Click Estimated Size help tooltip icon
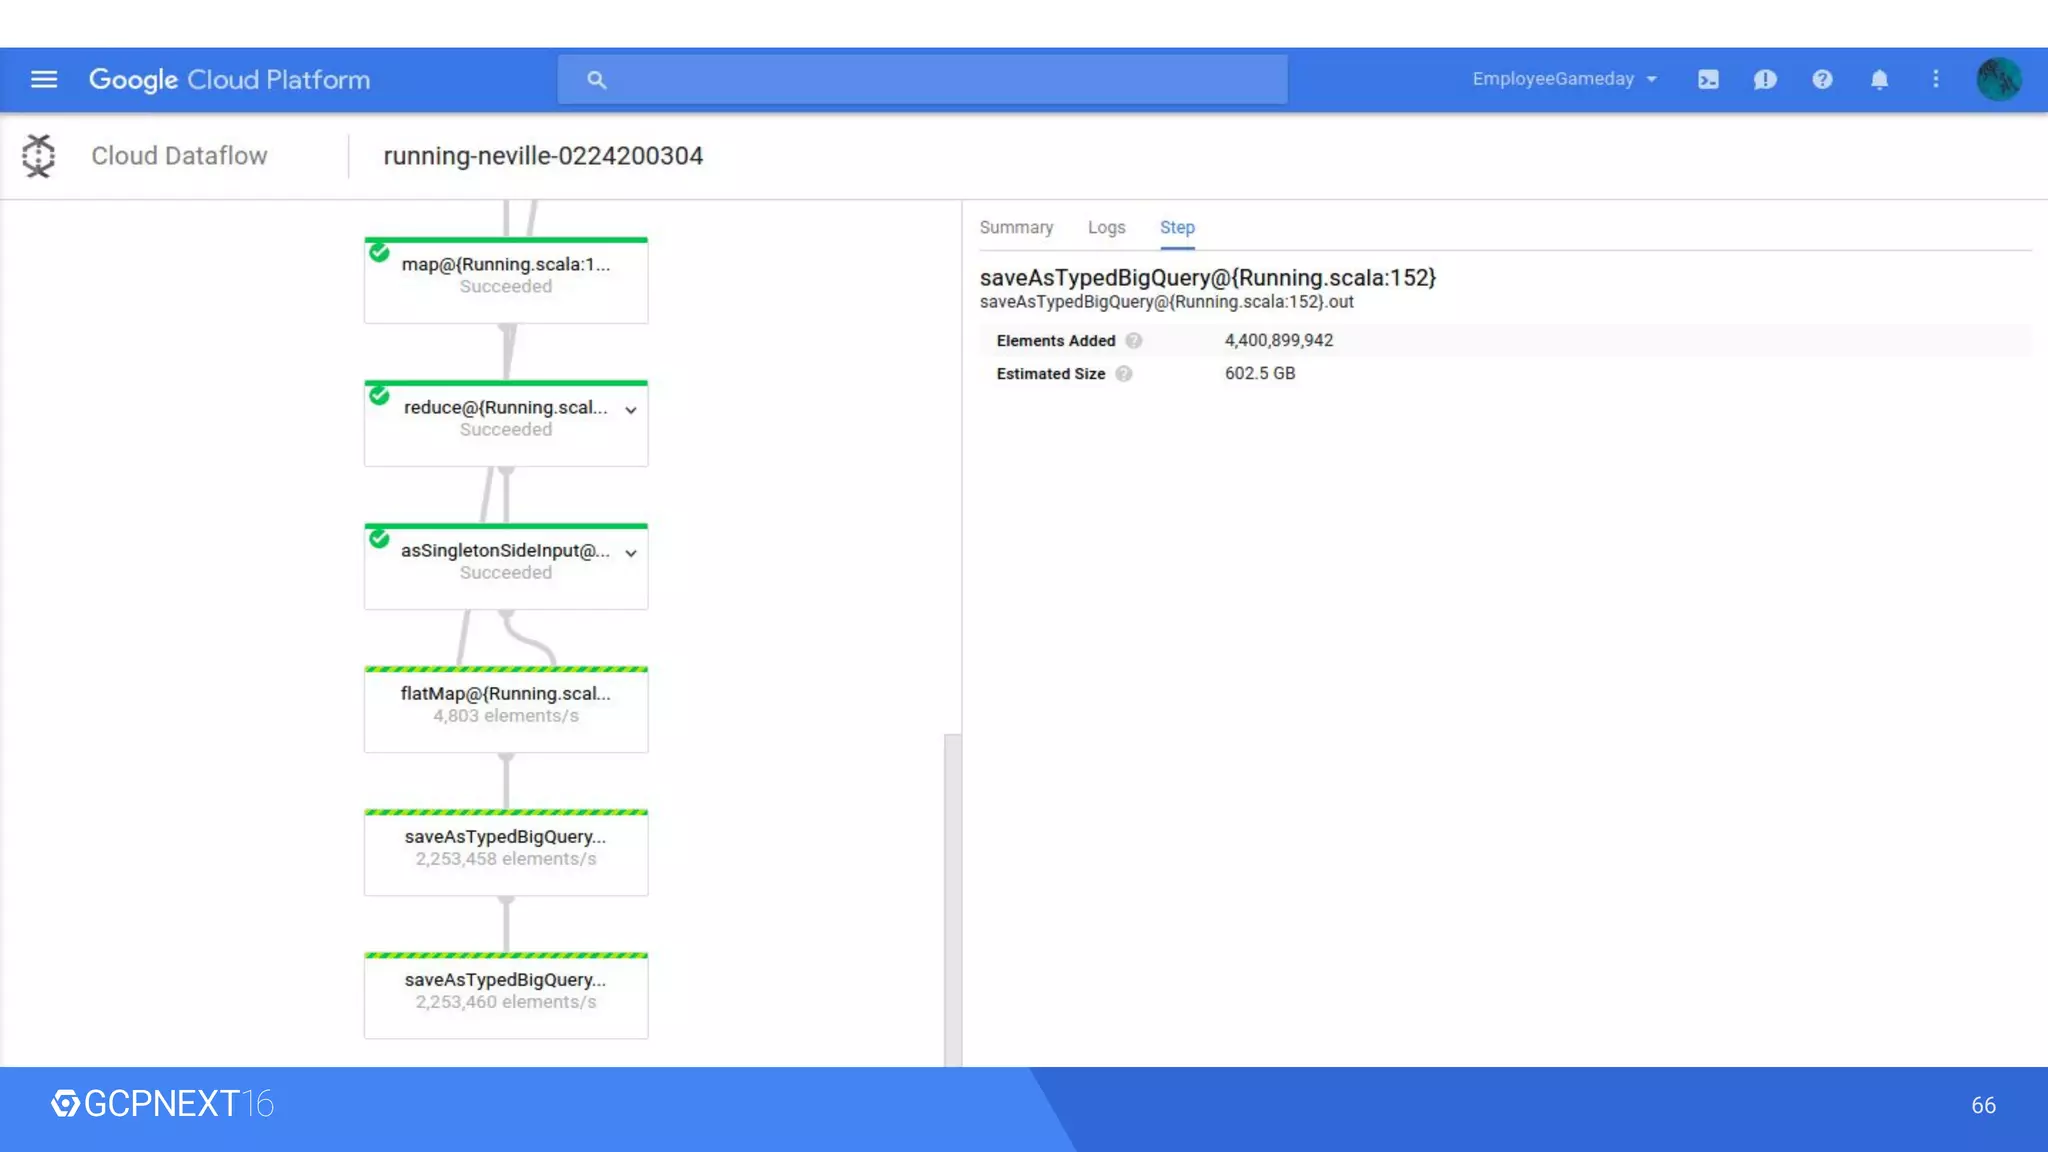This screenshot has width=2048, height=1152. coord(1123,374)
